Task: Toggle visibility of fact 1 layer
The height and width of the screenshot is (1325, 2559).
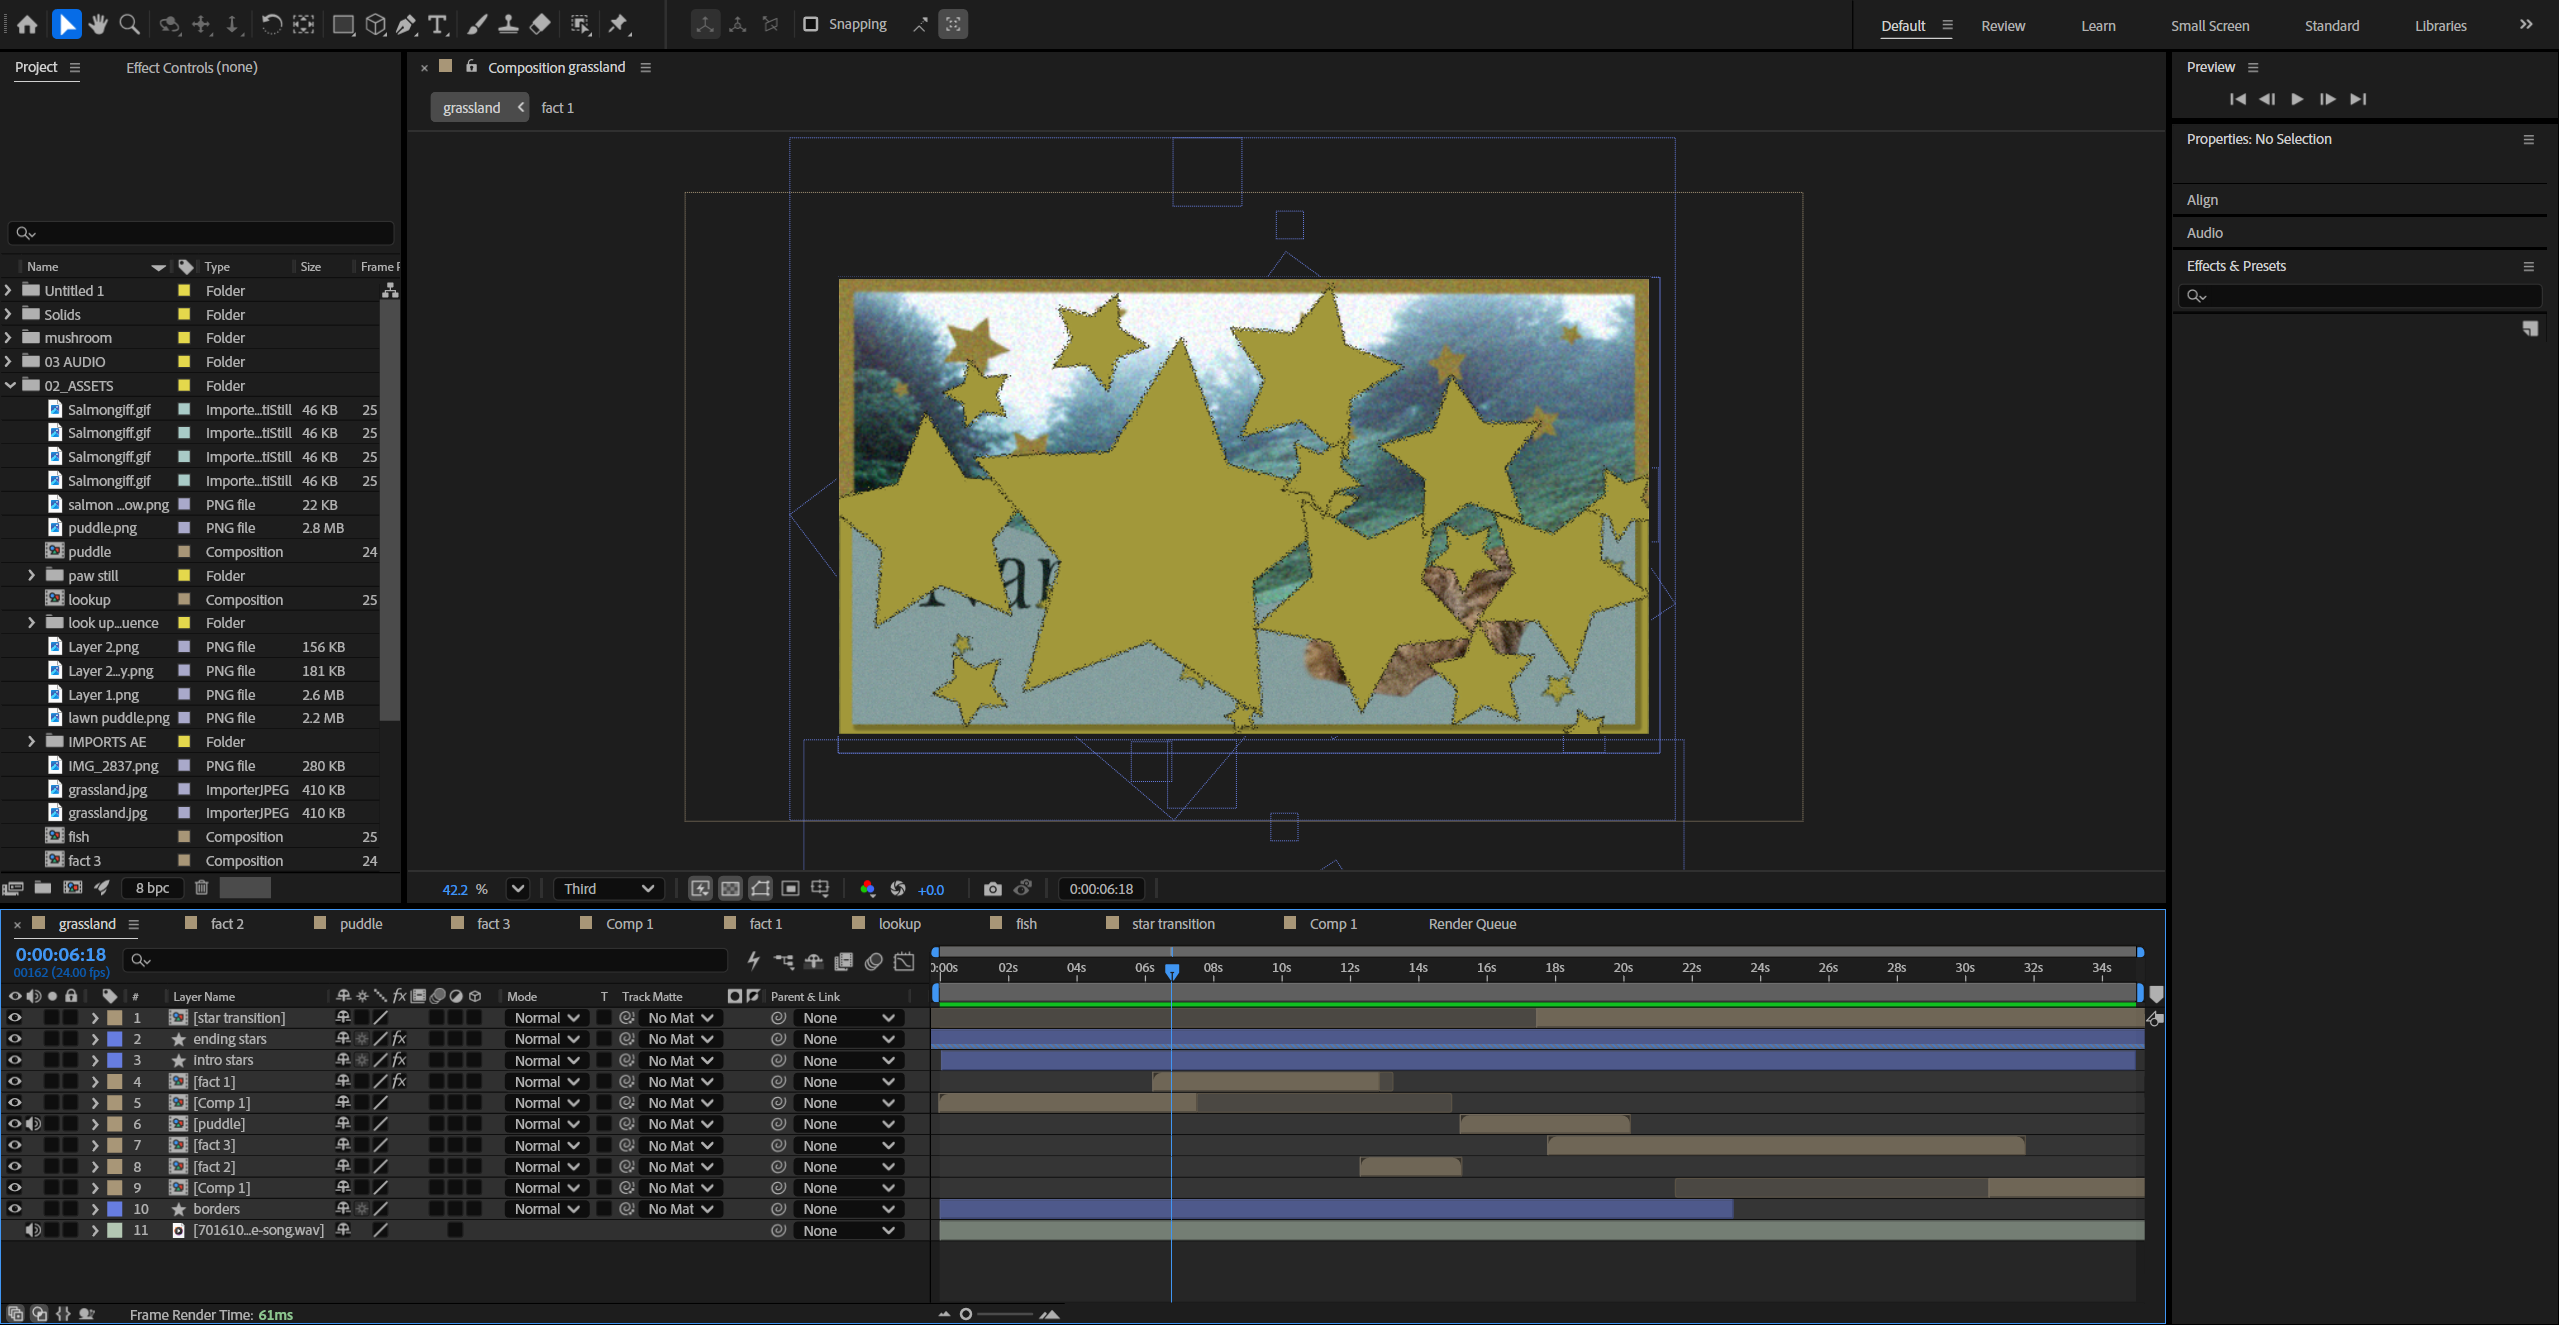Action: [x=14, y=1082]
